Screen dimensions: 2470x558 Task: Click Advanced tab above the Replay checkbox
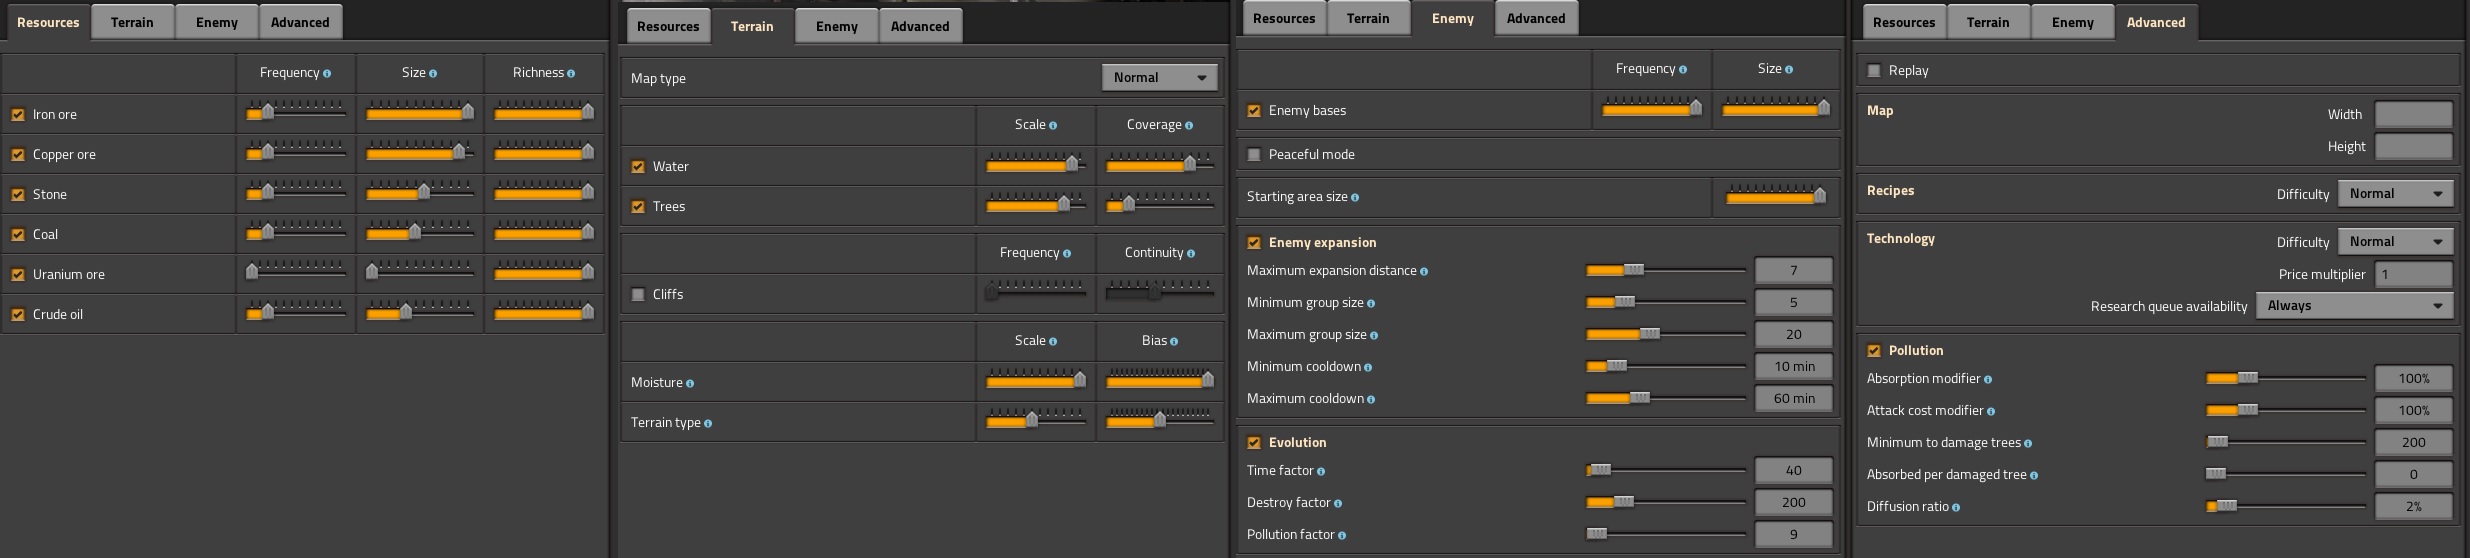(2156, 22)
